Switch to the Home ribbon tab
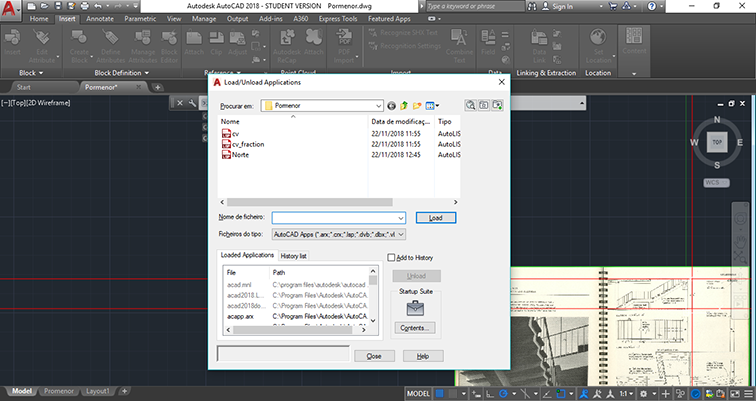This screenshot has height=401, width=756. (x=39, y=19)
